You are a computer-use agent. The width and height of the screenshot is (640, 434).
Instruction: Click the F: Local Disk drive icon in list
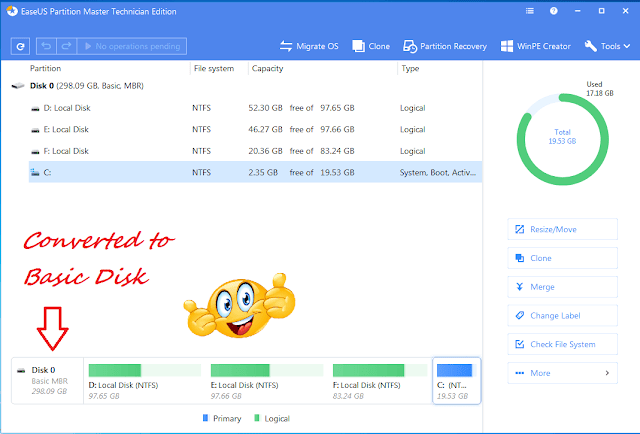(x=36, y=151)
